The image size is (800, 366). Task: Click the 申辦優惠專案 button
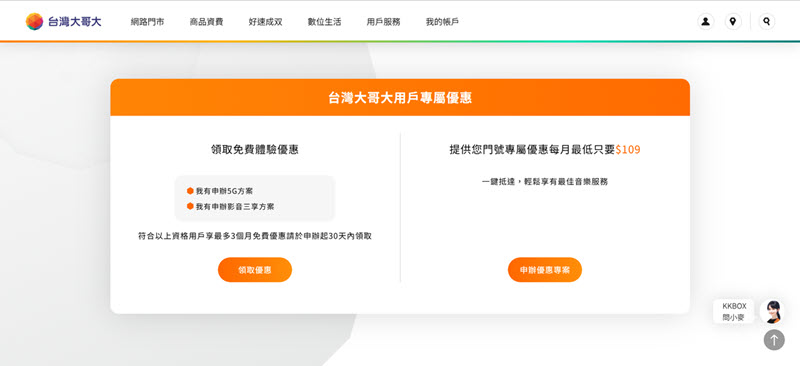click(x=545, y=270)
